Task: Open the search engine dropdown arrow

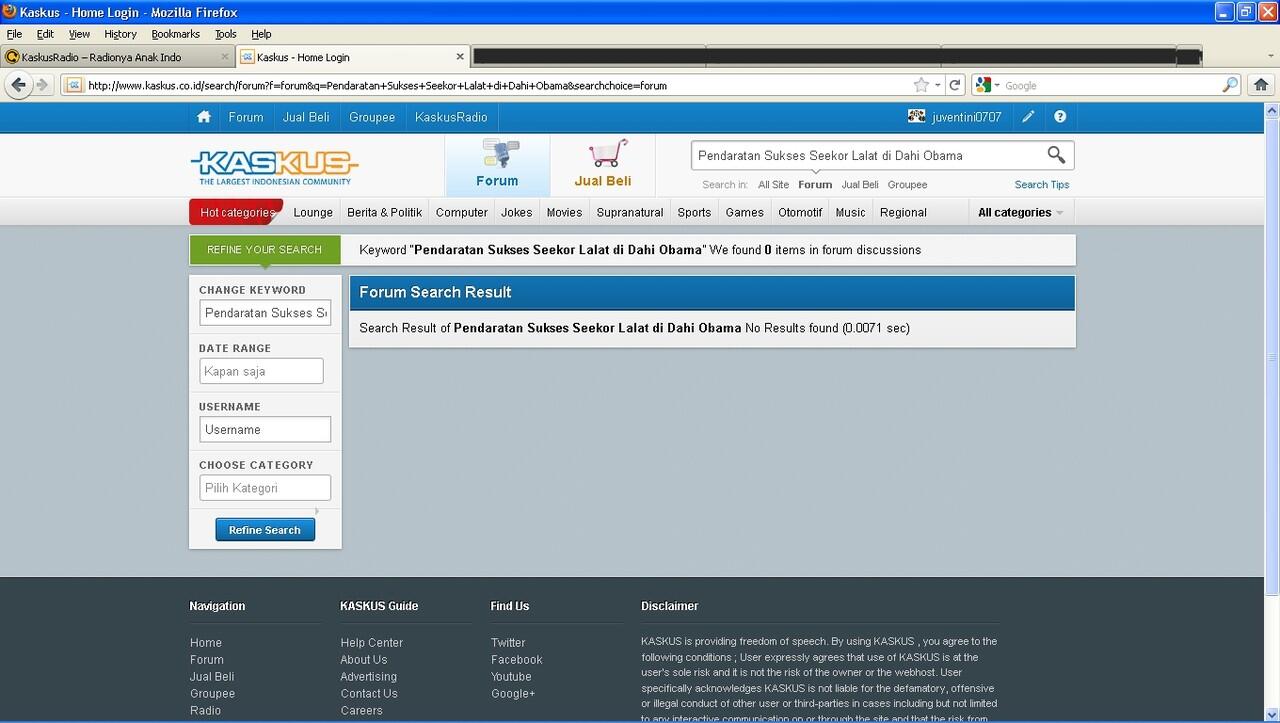Action: 997,86
